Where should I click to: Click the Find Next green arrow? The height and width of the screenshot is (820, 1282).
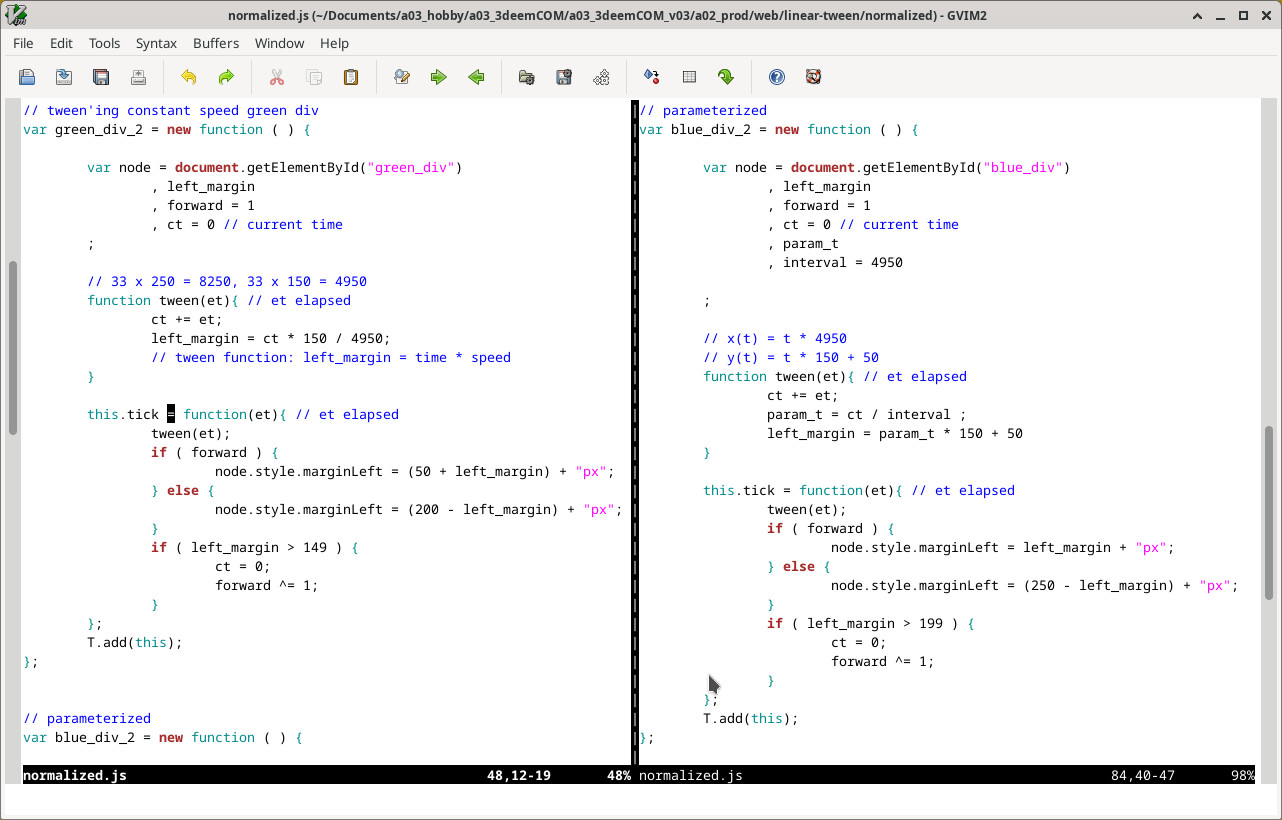pos(439,77)
